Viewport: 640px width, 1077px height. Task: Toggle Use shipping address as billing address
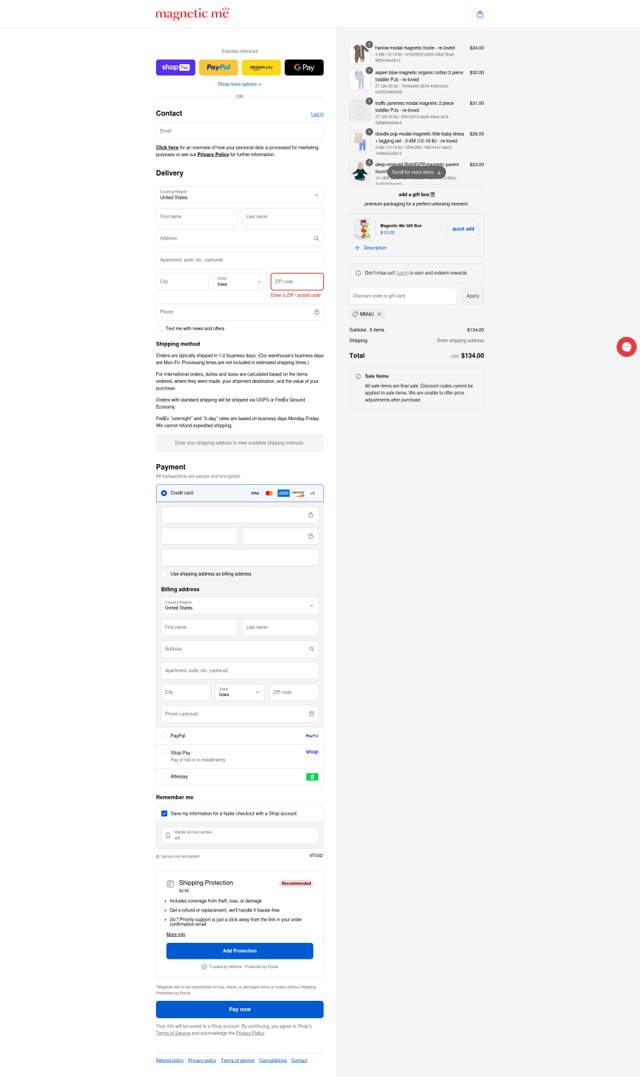(165, 574)
